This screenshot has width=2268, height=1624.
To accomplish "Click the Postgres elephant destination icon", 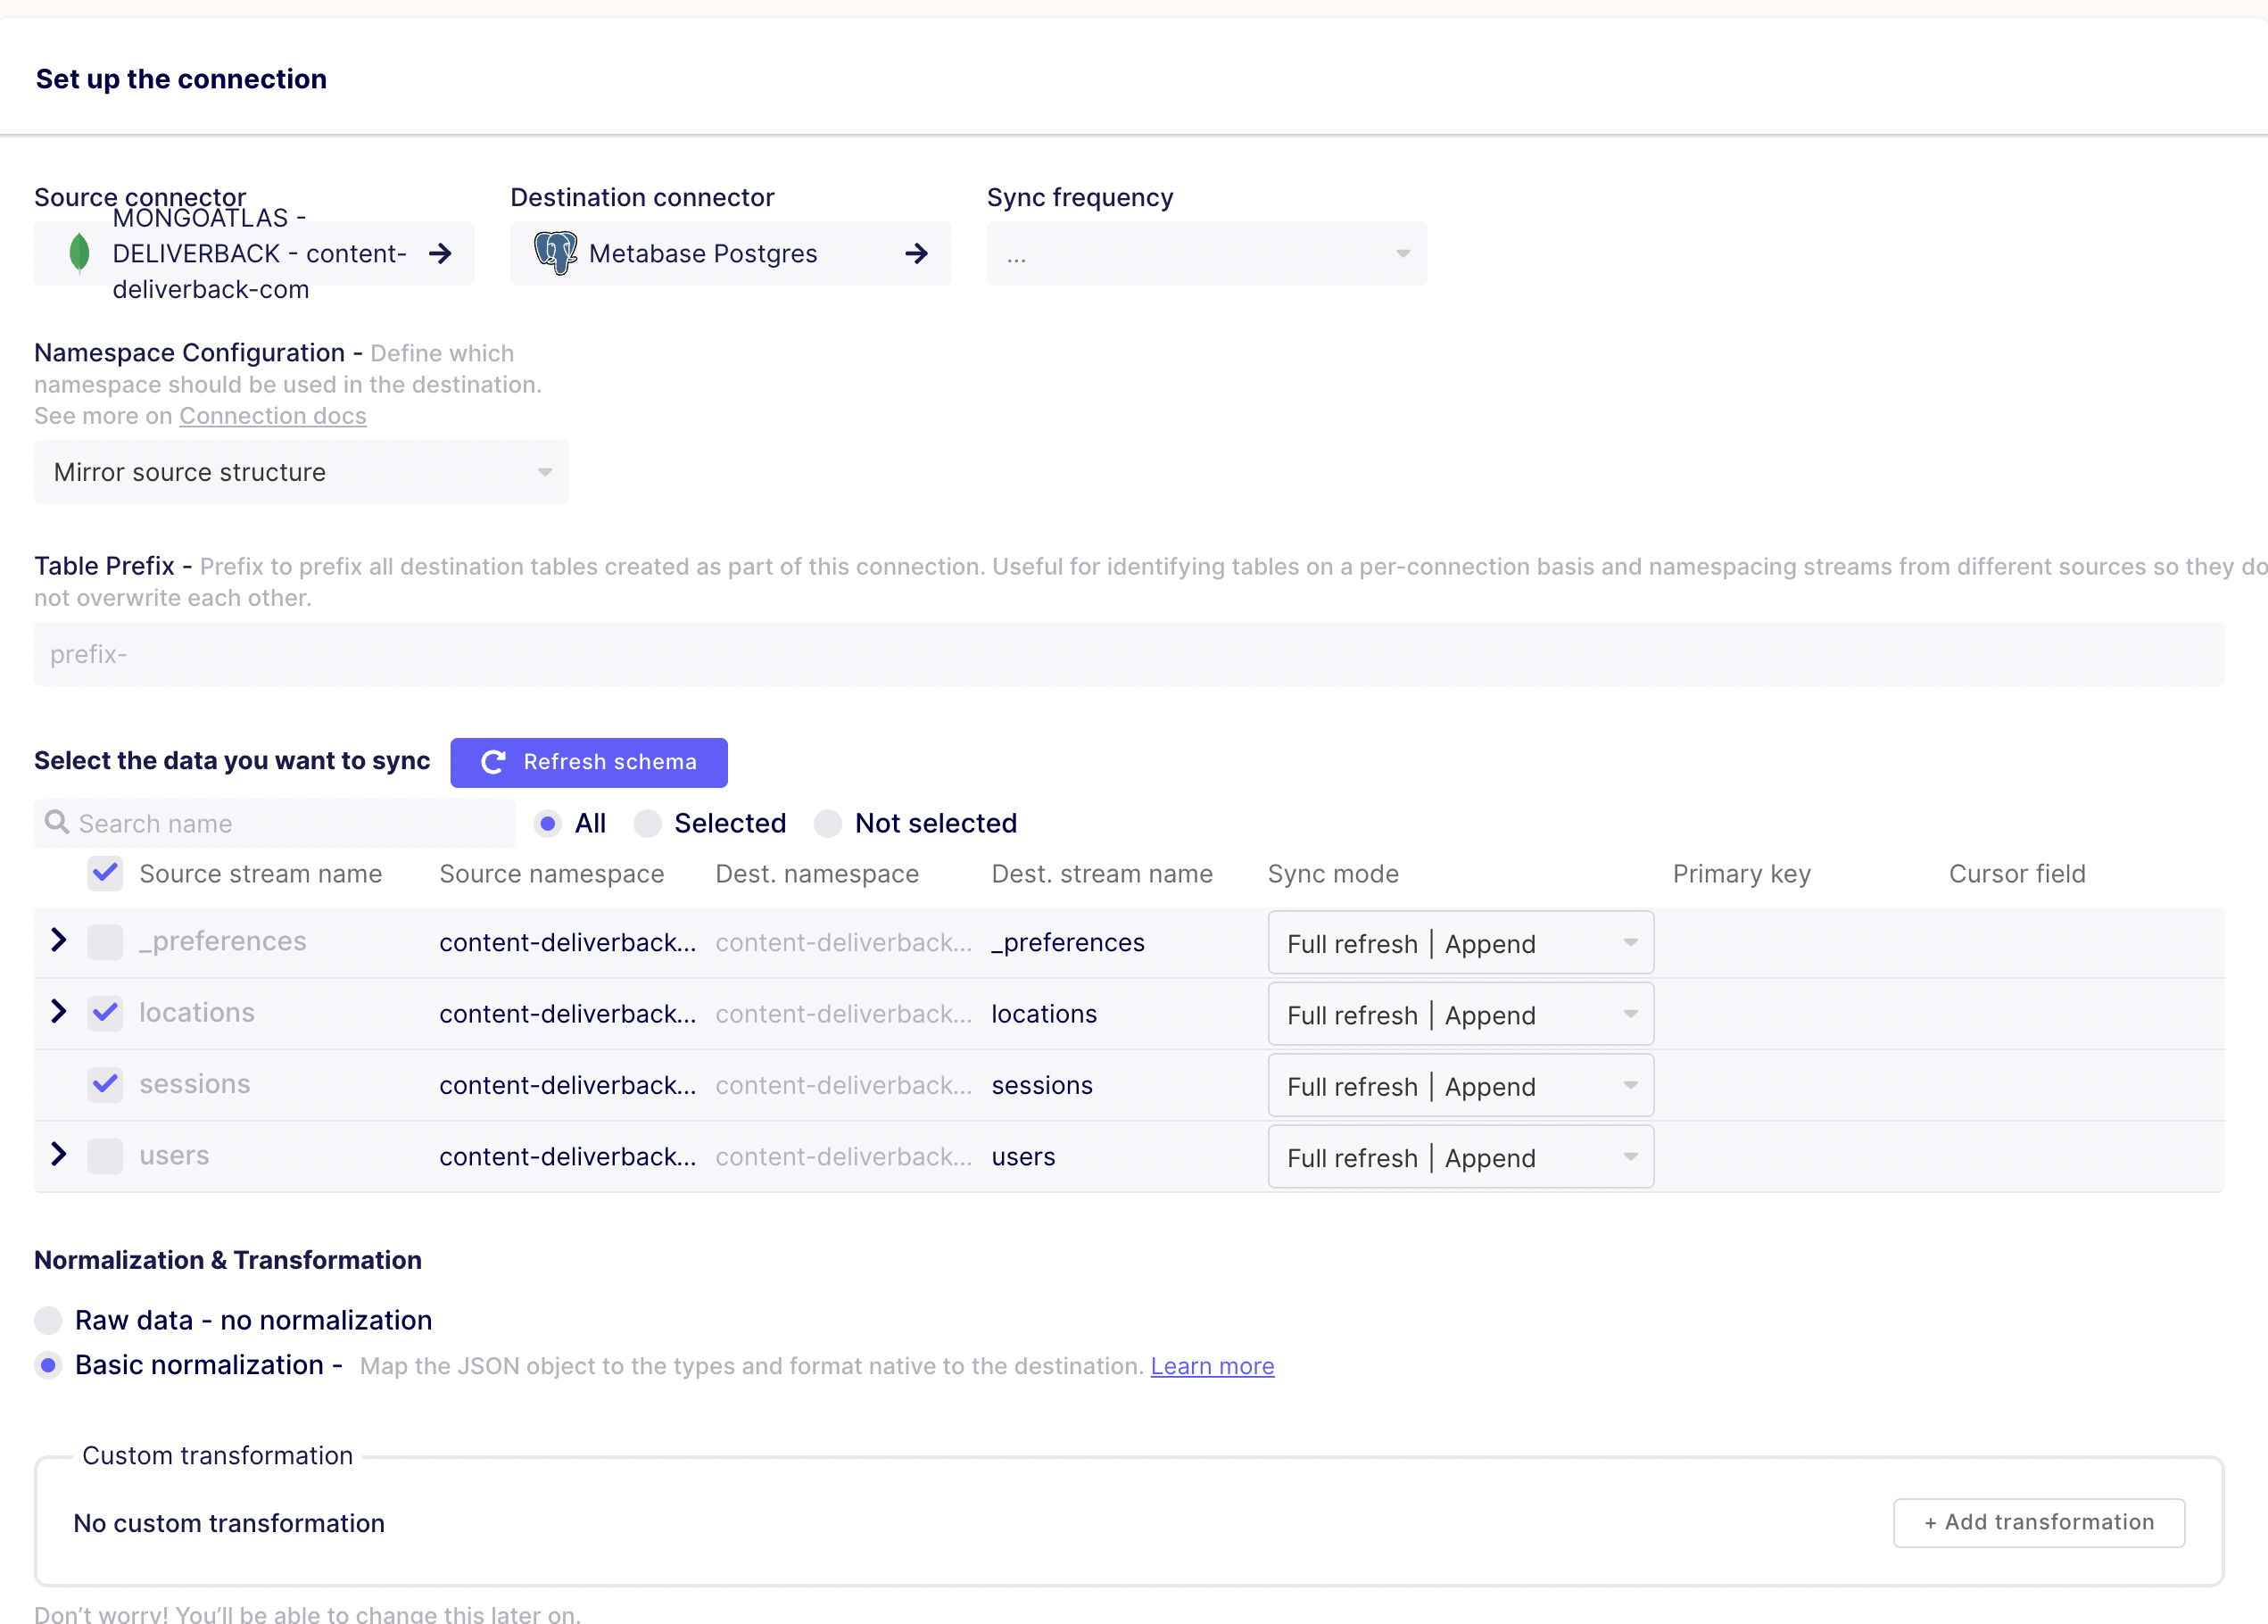I will click(x=555, y=253).
